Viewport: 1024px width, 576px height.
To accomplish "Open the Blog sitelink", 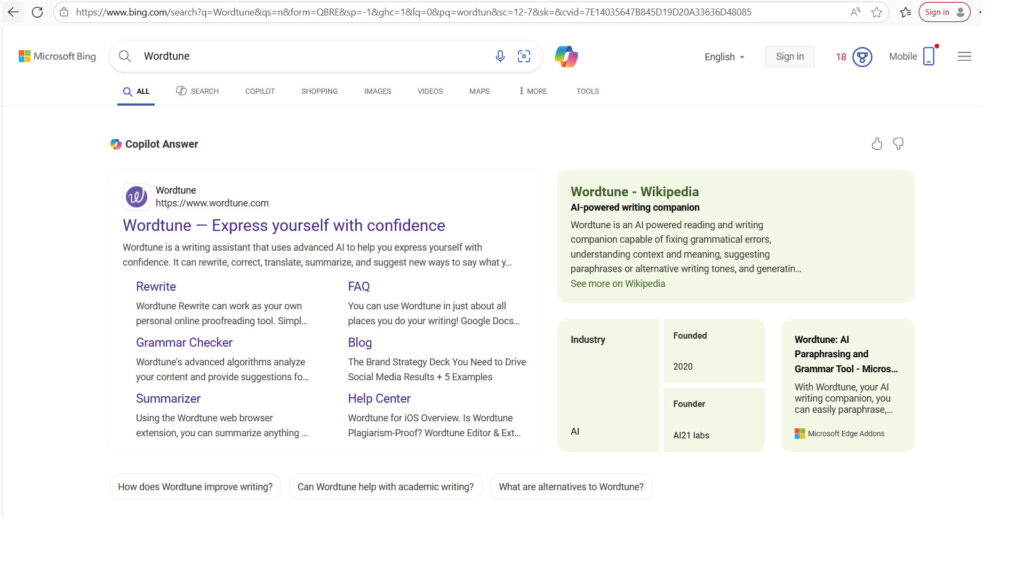I will click(x=360, y=343).
